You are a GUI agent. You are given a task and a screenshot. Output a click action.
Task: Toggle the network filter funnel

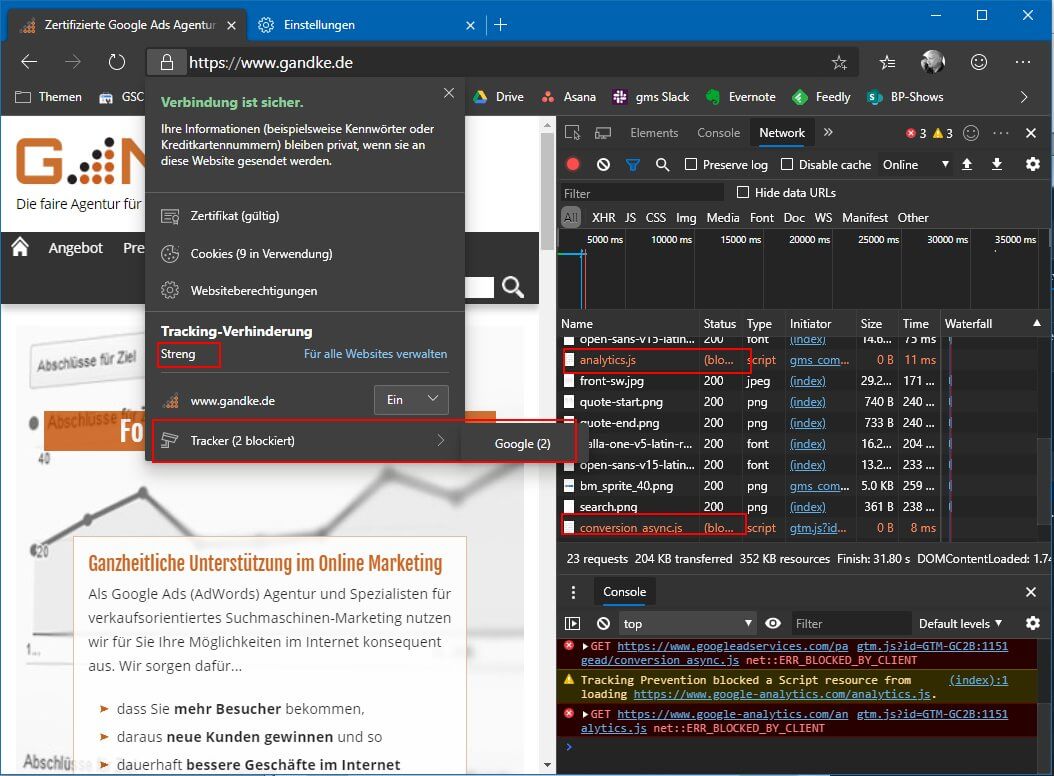[633, 164]
